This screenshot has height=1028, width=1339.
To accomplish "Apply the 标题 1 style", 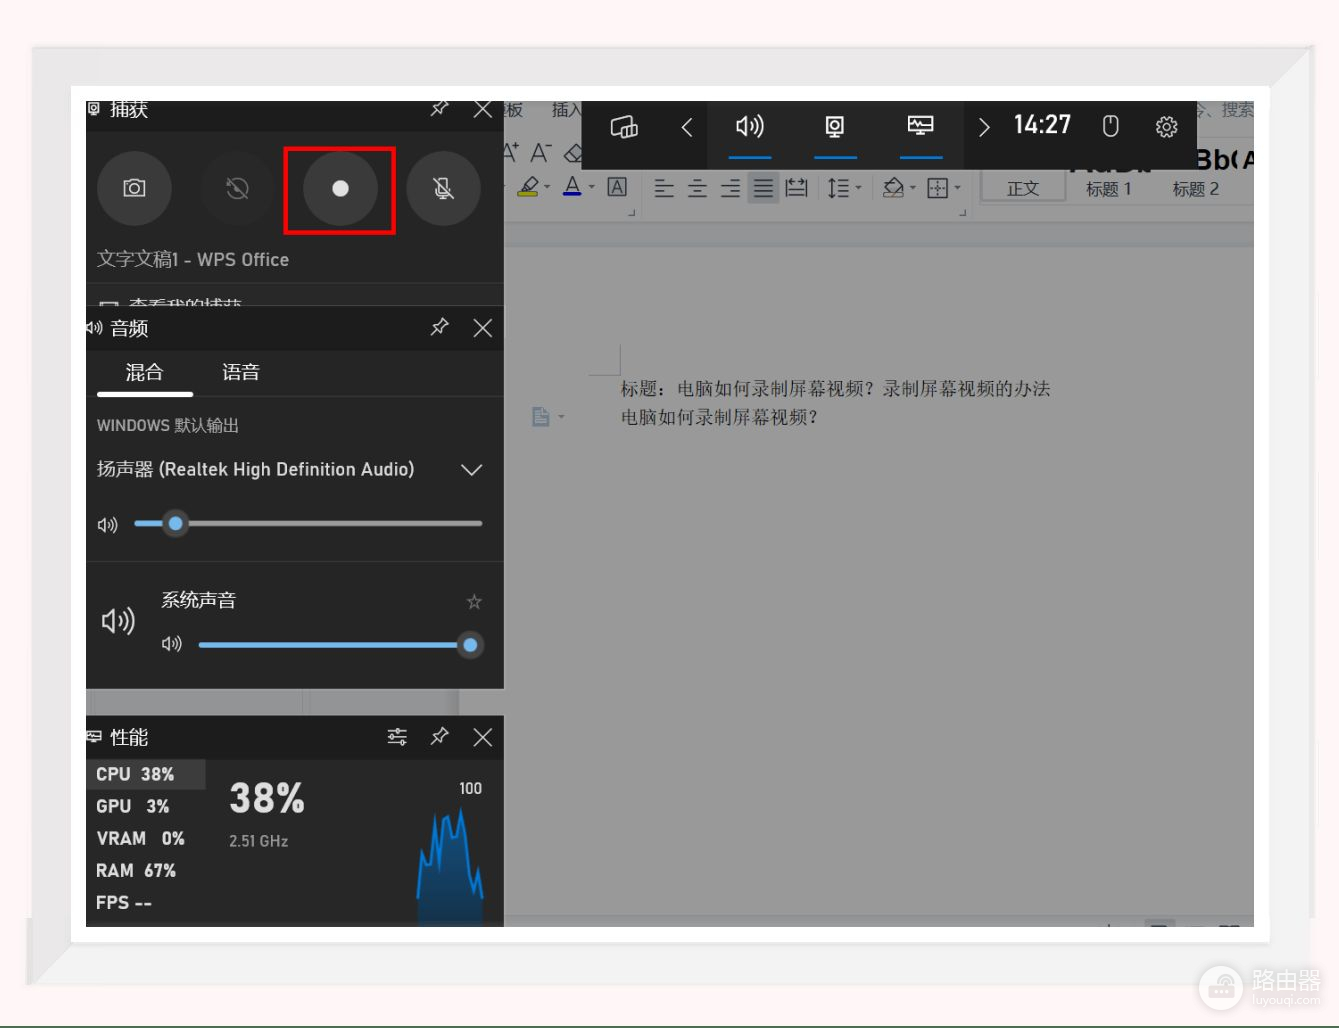I will click(x=1108, y=189).
